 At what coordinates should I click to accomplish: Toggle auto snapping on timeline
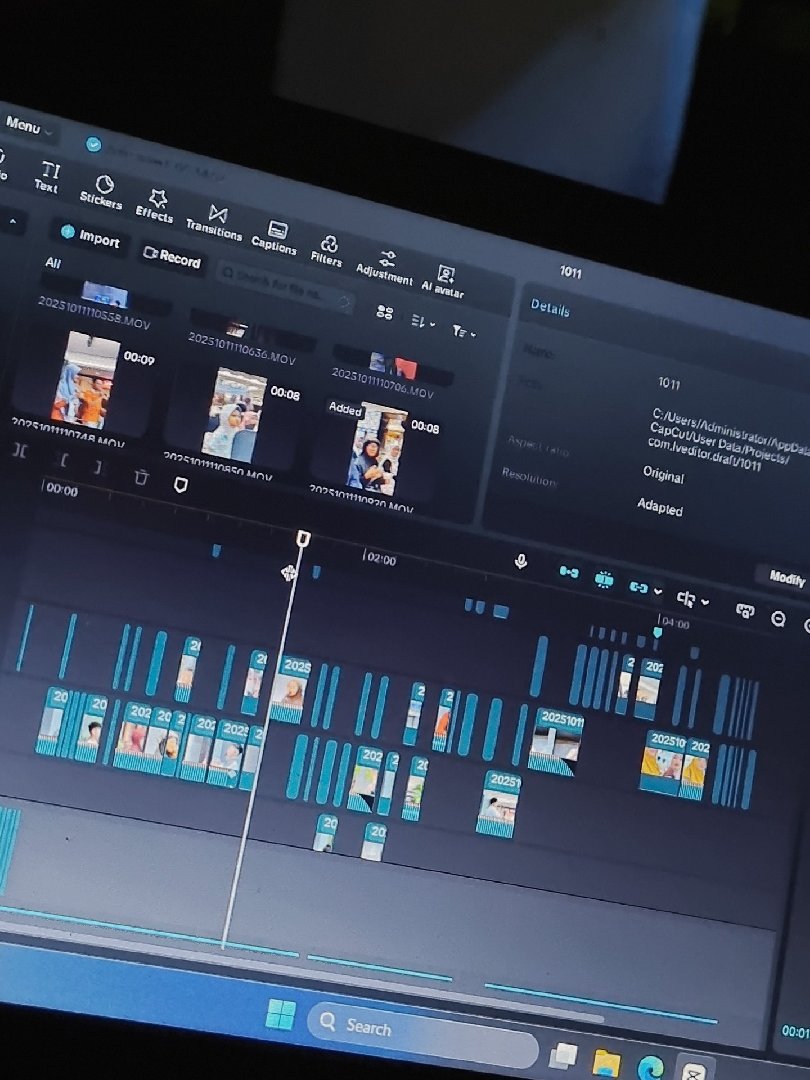pyautogui.click(x=603, y=579)
